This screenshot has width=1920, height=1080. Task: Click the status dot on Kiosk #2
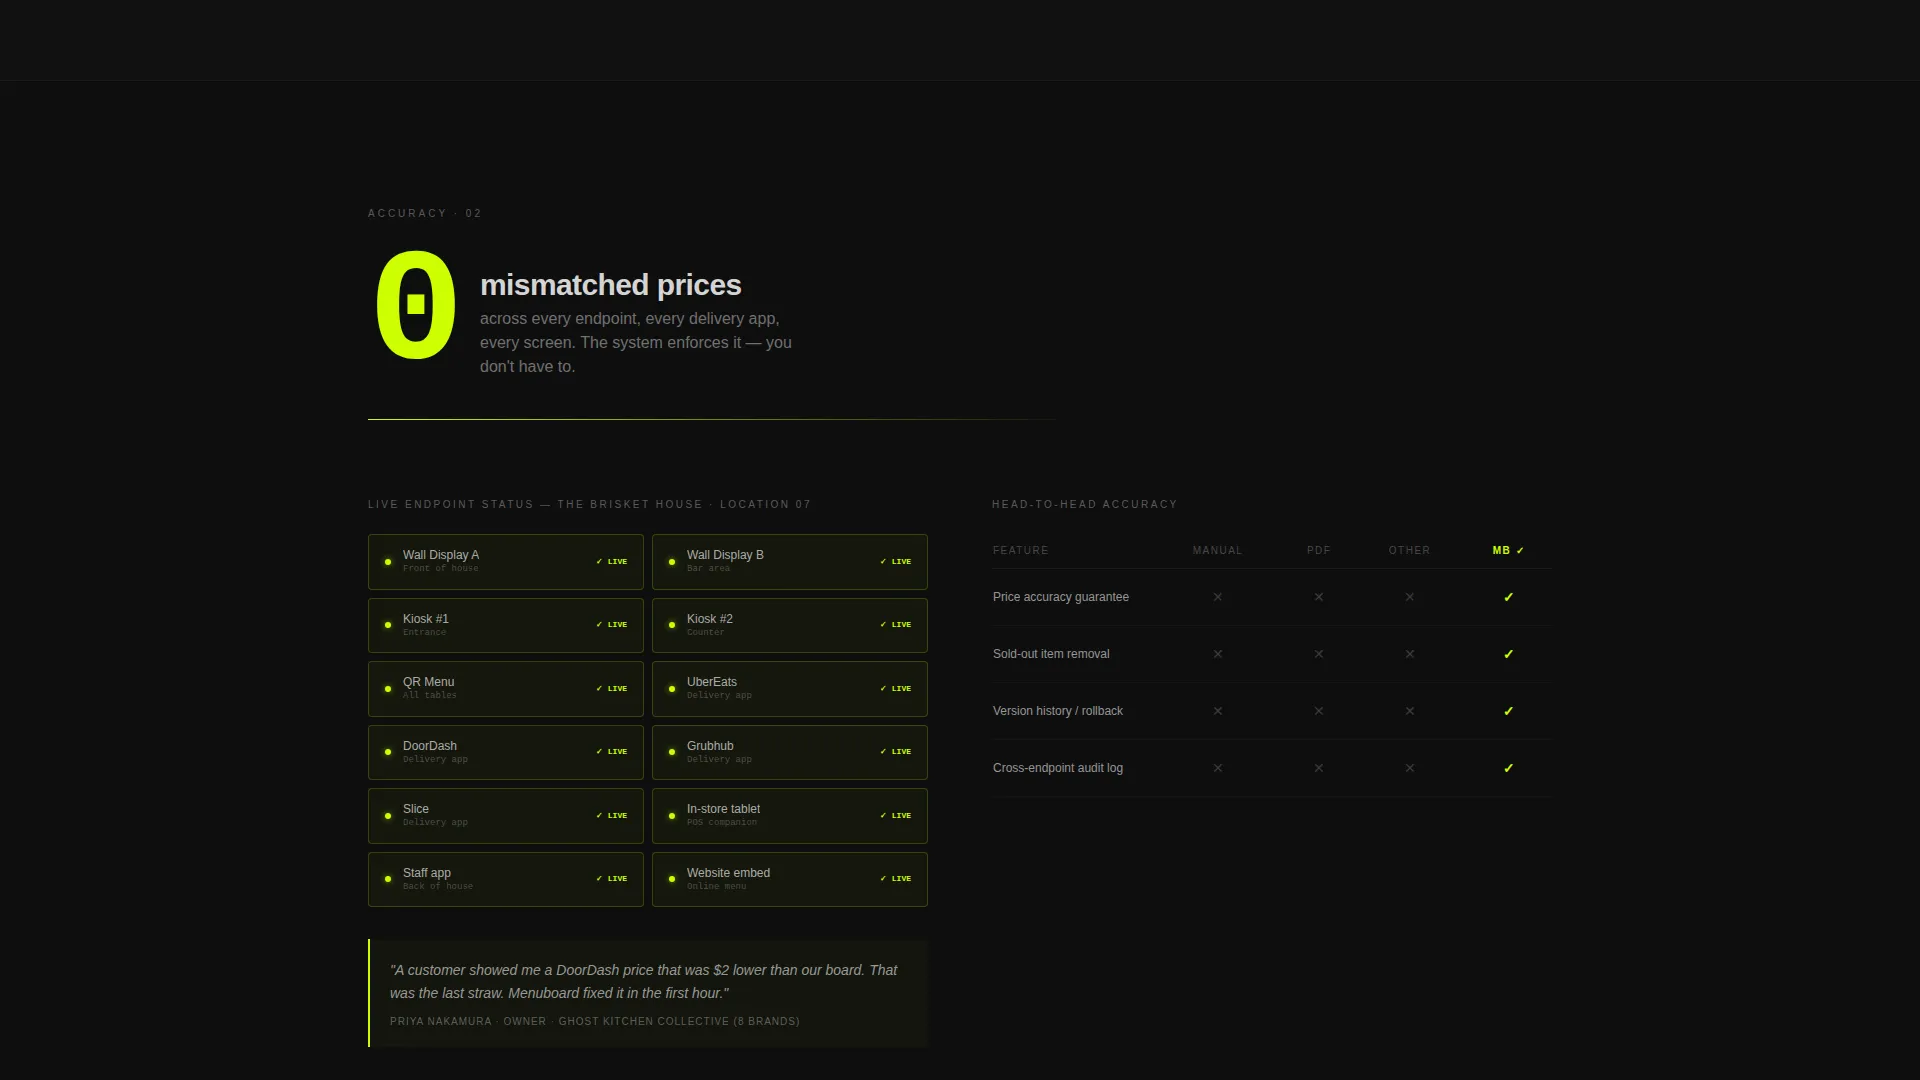(672, 625)
